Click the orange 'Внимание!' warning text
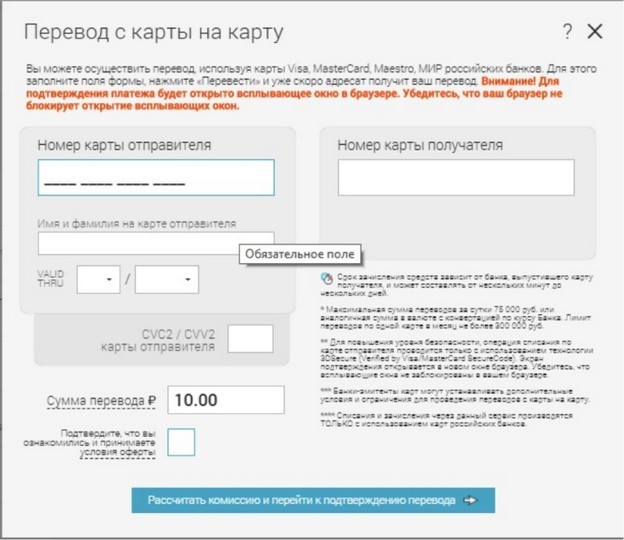 294,94
